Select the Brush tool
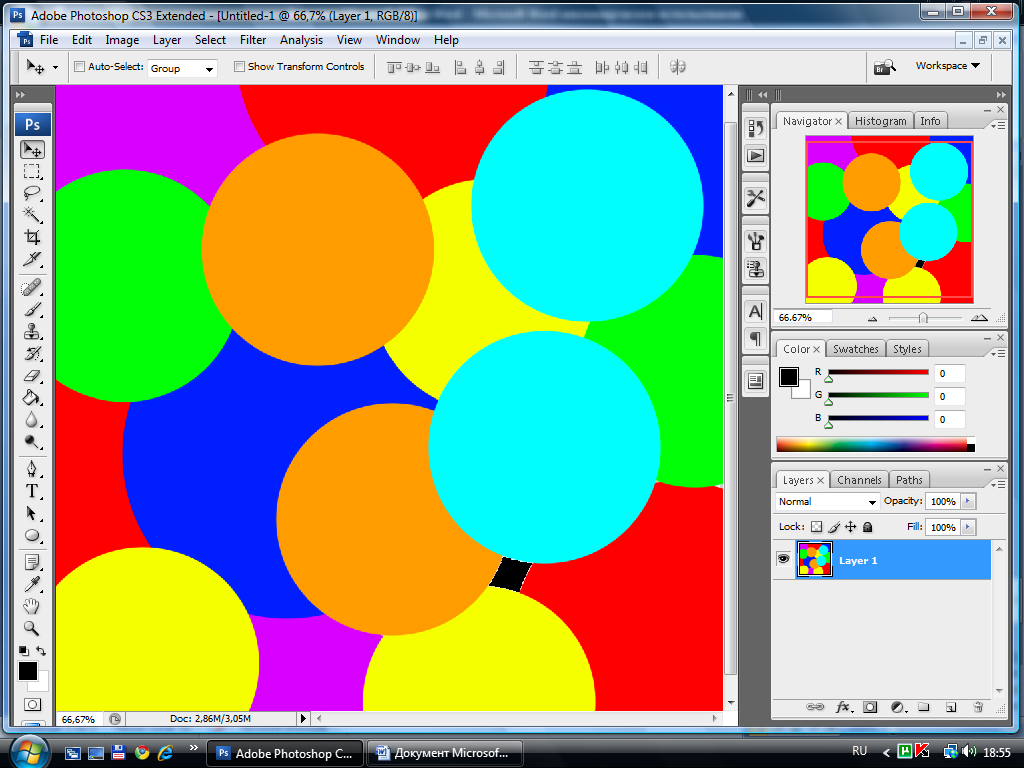The width and height of the screenshot is (1024, 768). pyautogui.click(x=32, y=310)
